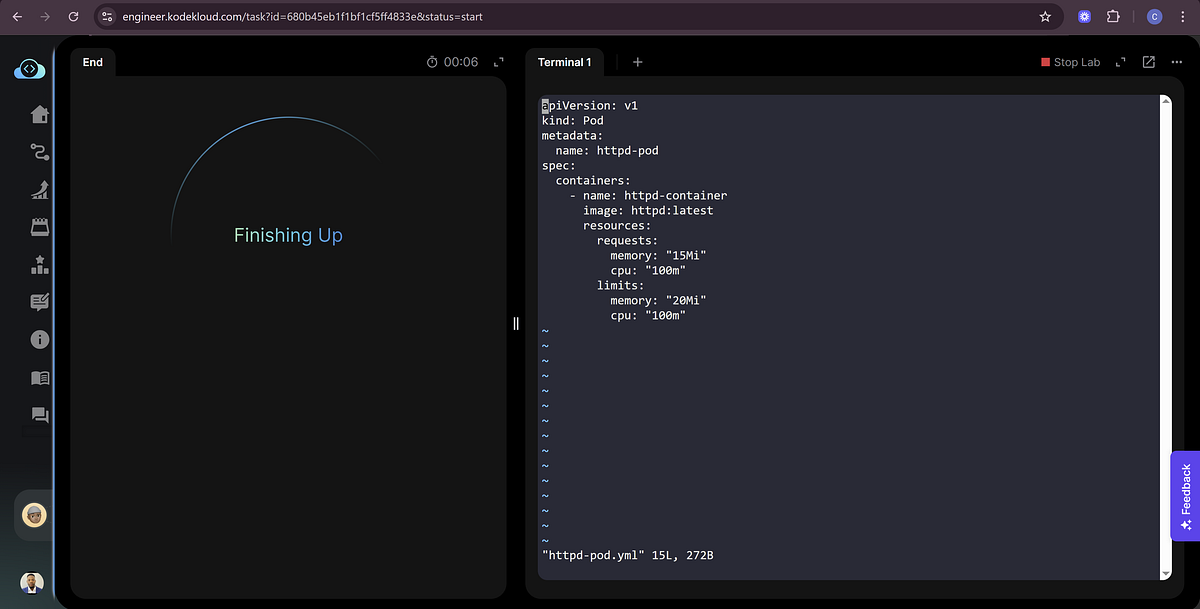Bookmark this page with star icon

(1045, 17)
